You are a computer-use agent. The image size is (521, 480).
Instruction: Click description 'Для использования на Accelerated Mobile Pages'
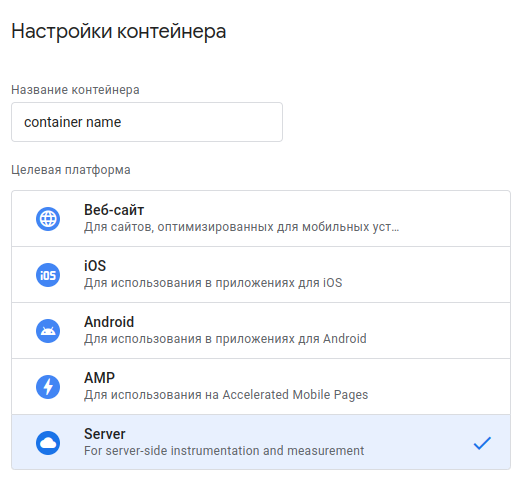click(x=226, y=395)
